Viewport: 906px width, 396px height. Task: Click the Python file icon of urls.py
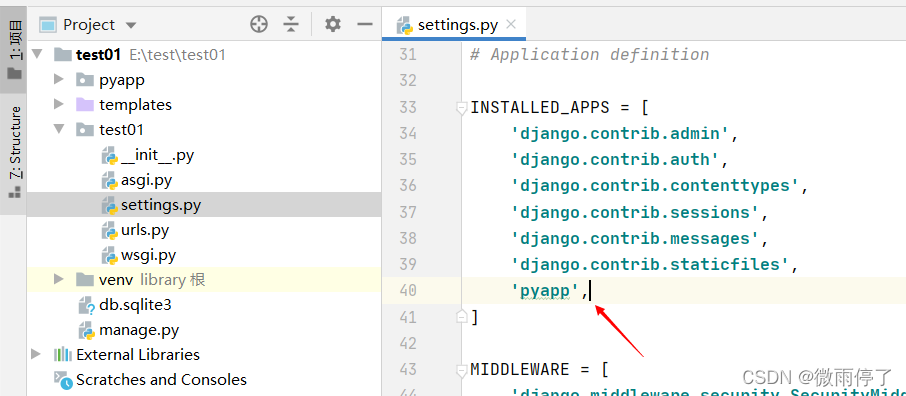110,230
